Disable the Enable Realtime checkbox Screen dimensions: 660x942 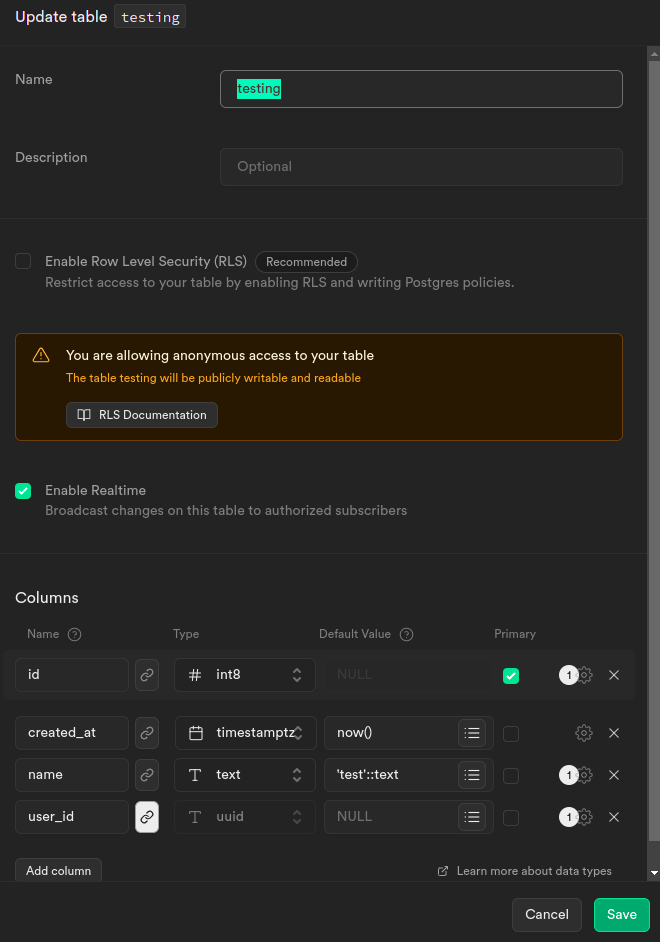pos(23,491)
